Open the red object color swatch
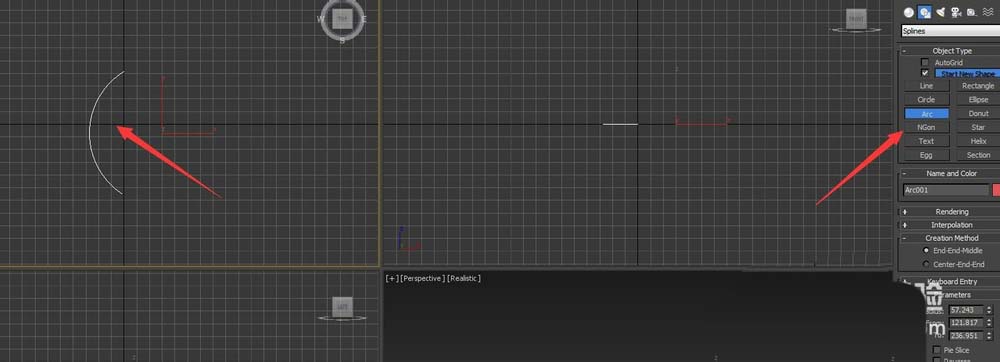Image resolution: width=1000 pixels, height=362 pixels. coord(996,190)
